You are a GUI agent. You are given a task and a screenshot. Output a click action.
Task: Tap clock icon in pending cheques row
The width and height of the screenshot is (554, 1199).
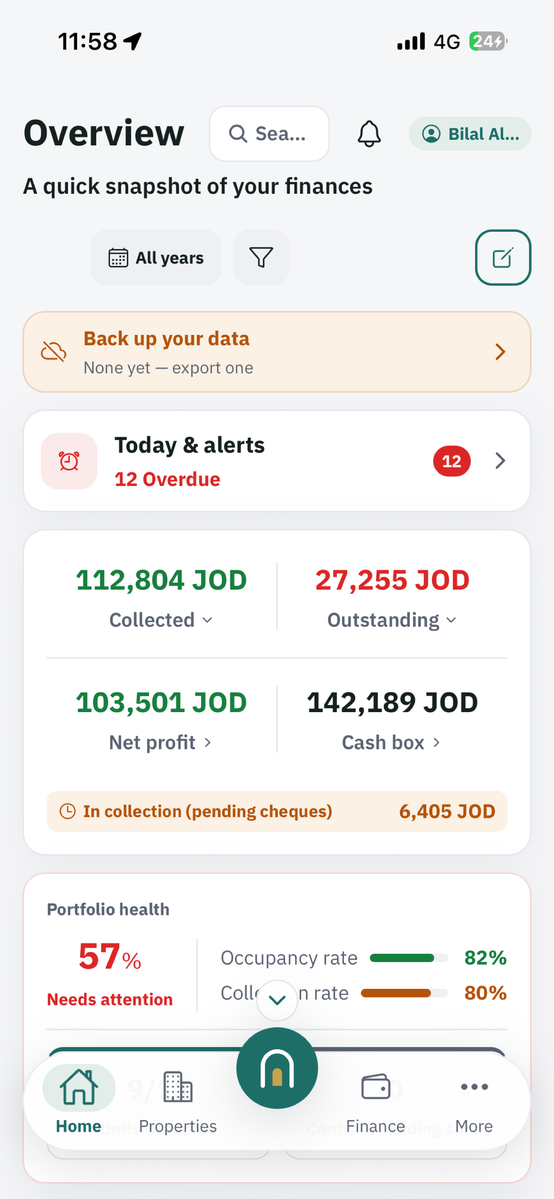67,811
